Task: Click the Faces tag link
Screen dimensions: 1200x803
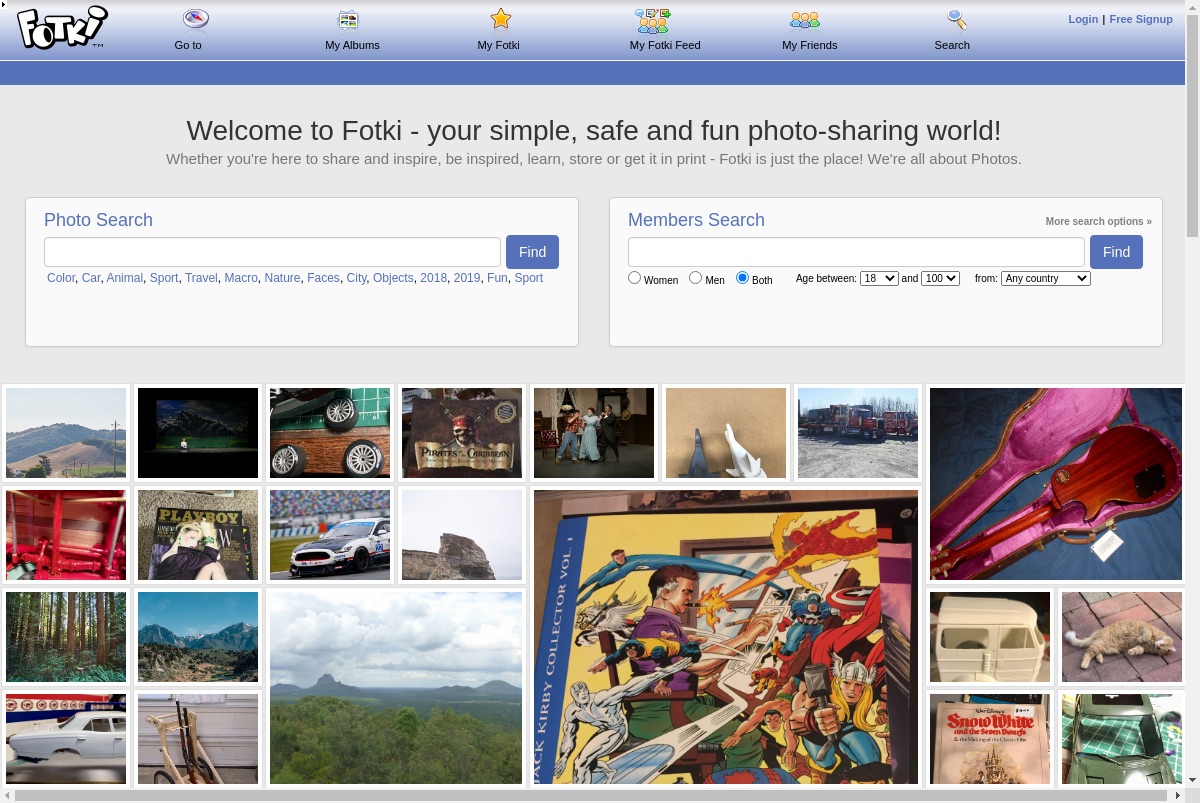Action: point(323,278)
